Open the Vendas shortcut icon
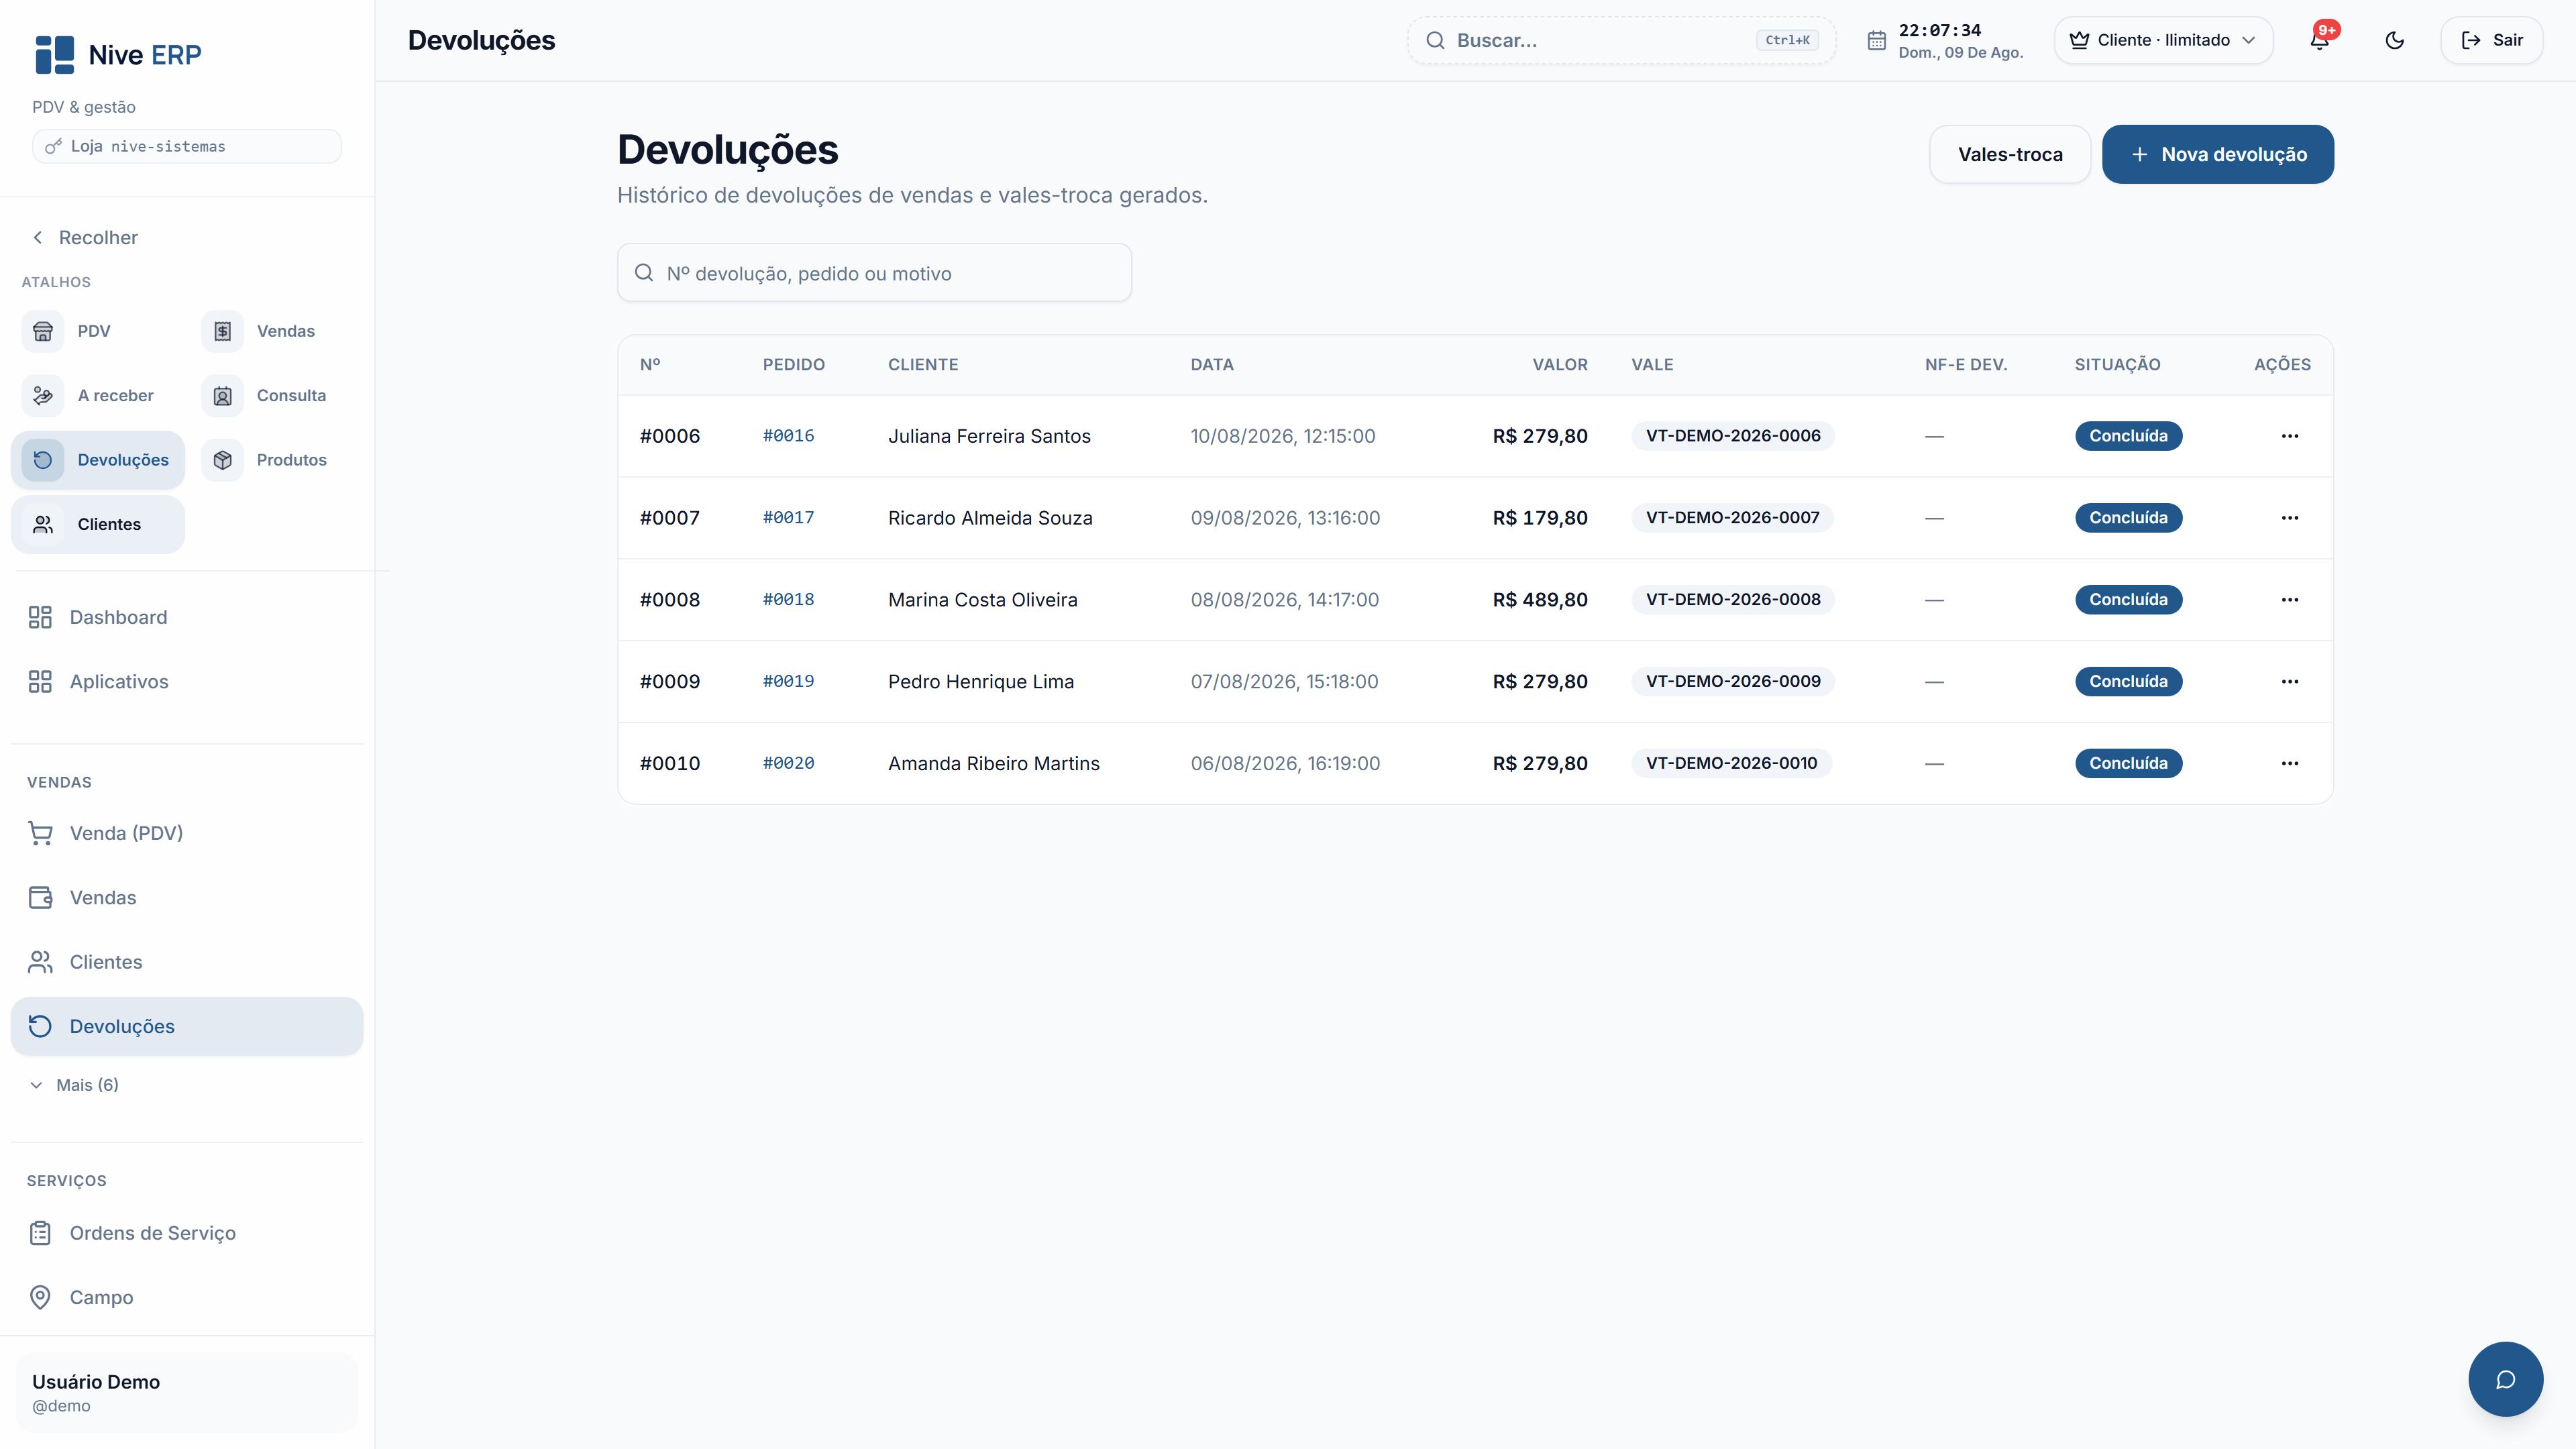The width and height of the screenshot is (2576, 1449). click(x=222, y=331)
